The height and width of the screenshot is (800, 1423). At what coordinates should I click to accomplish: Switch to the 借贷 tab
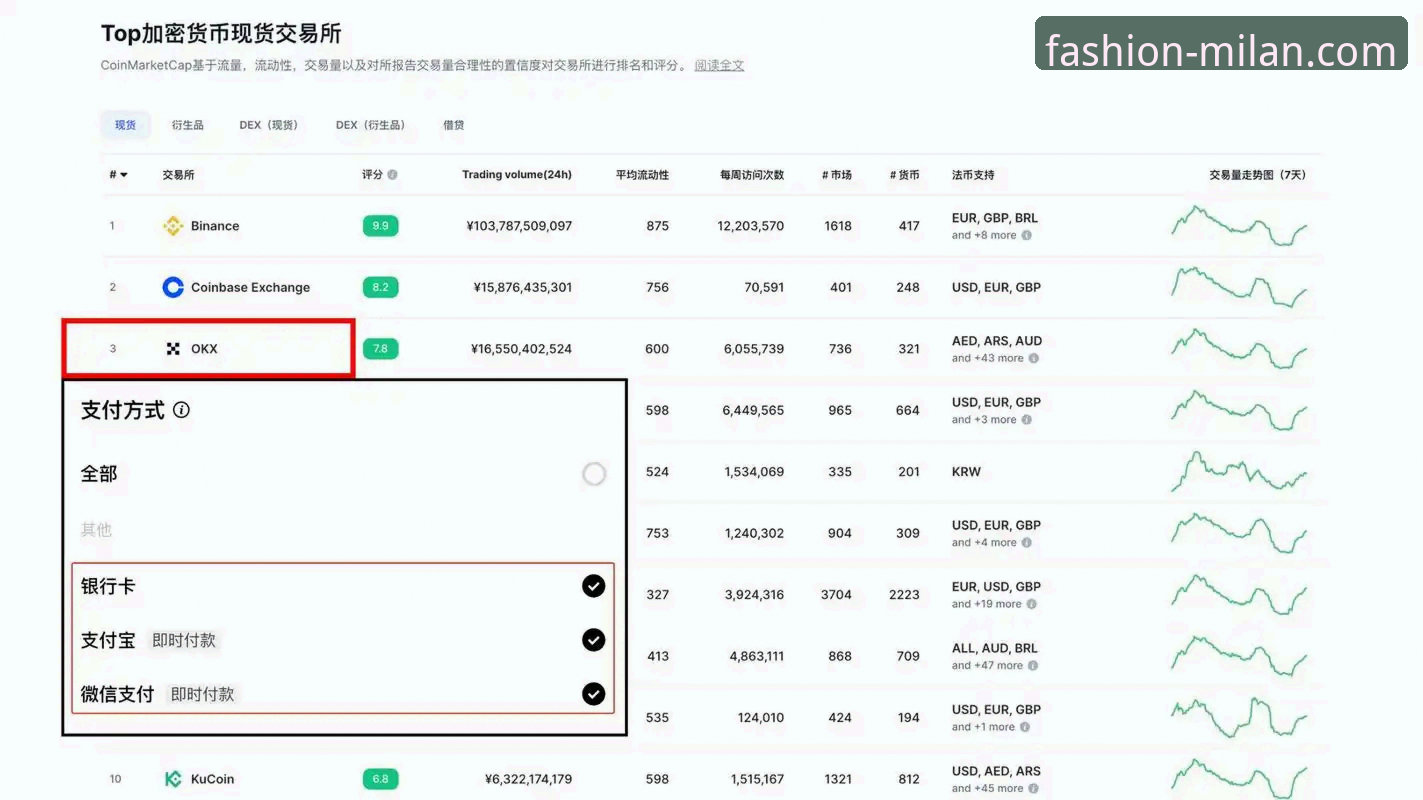coord(453,125)
